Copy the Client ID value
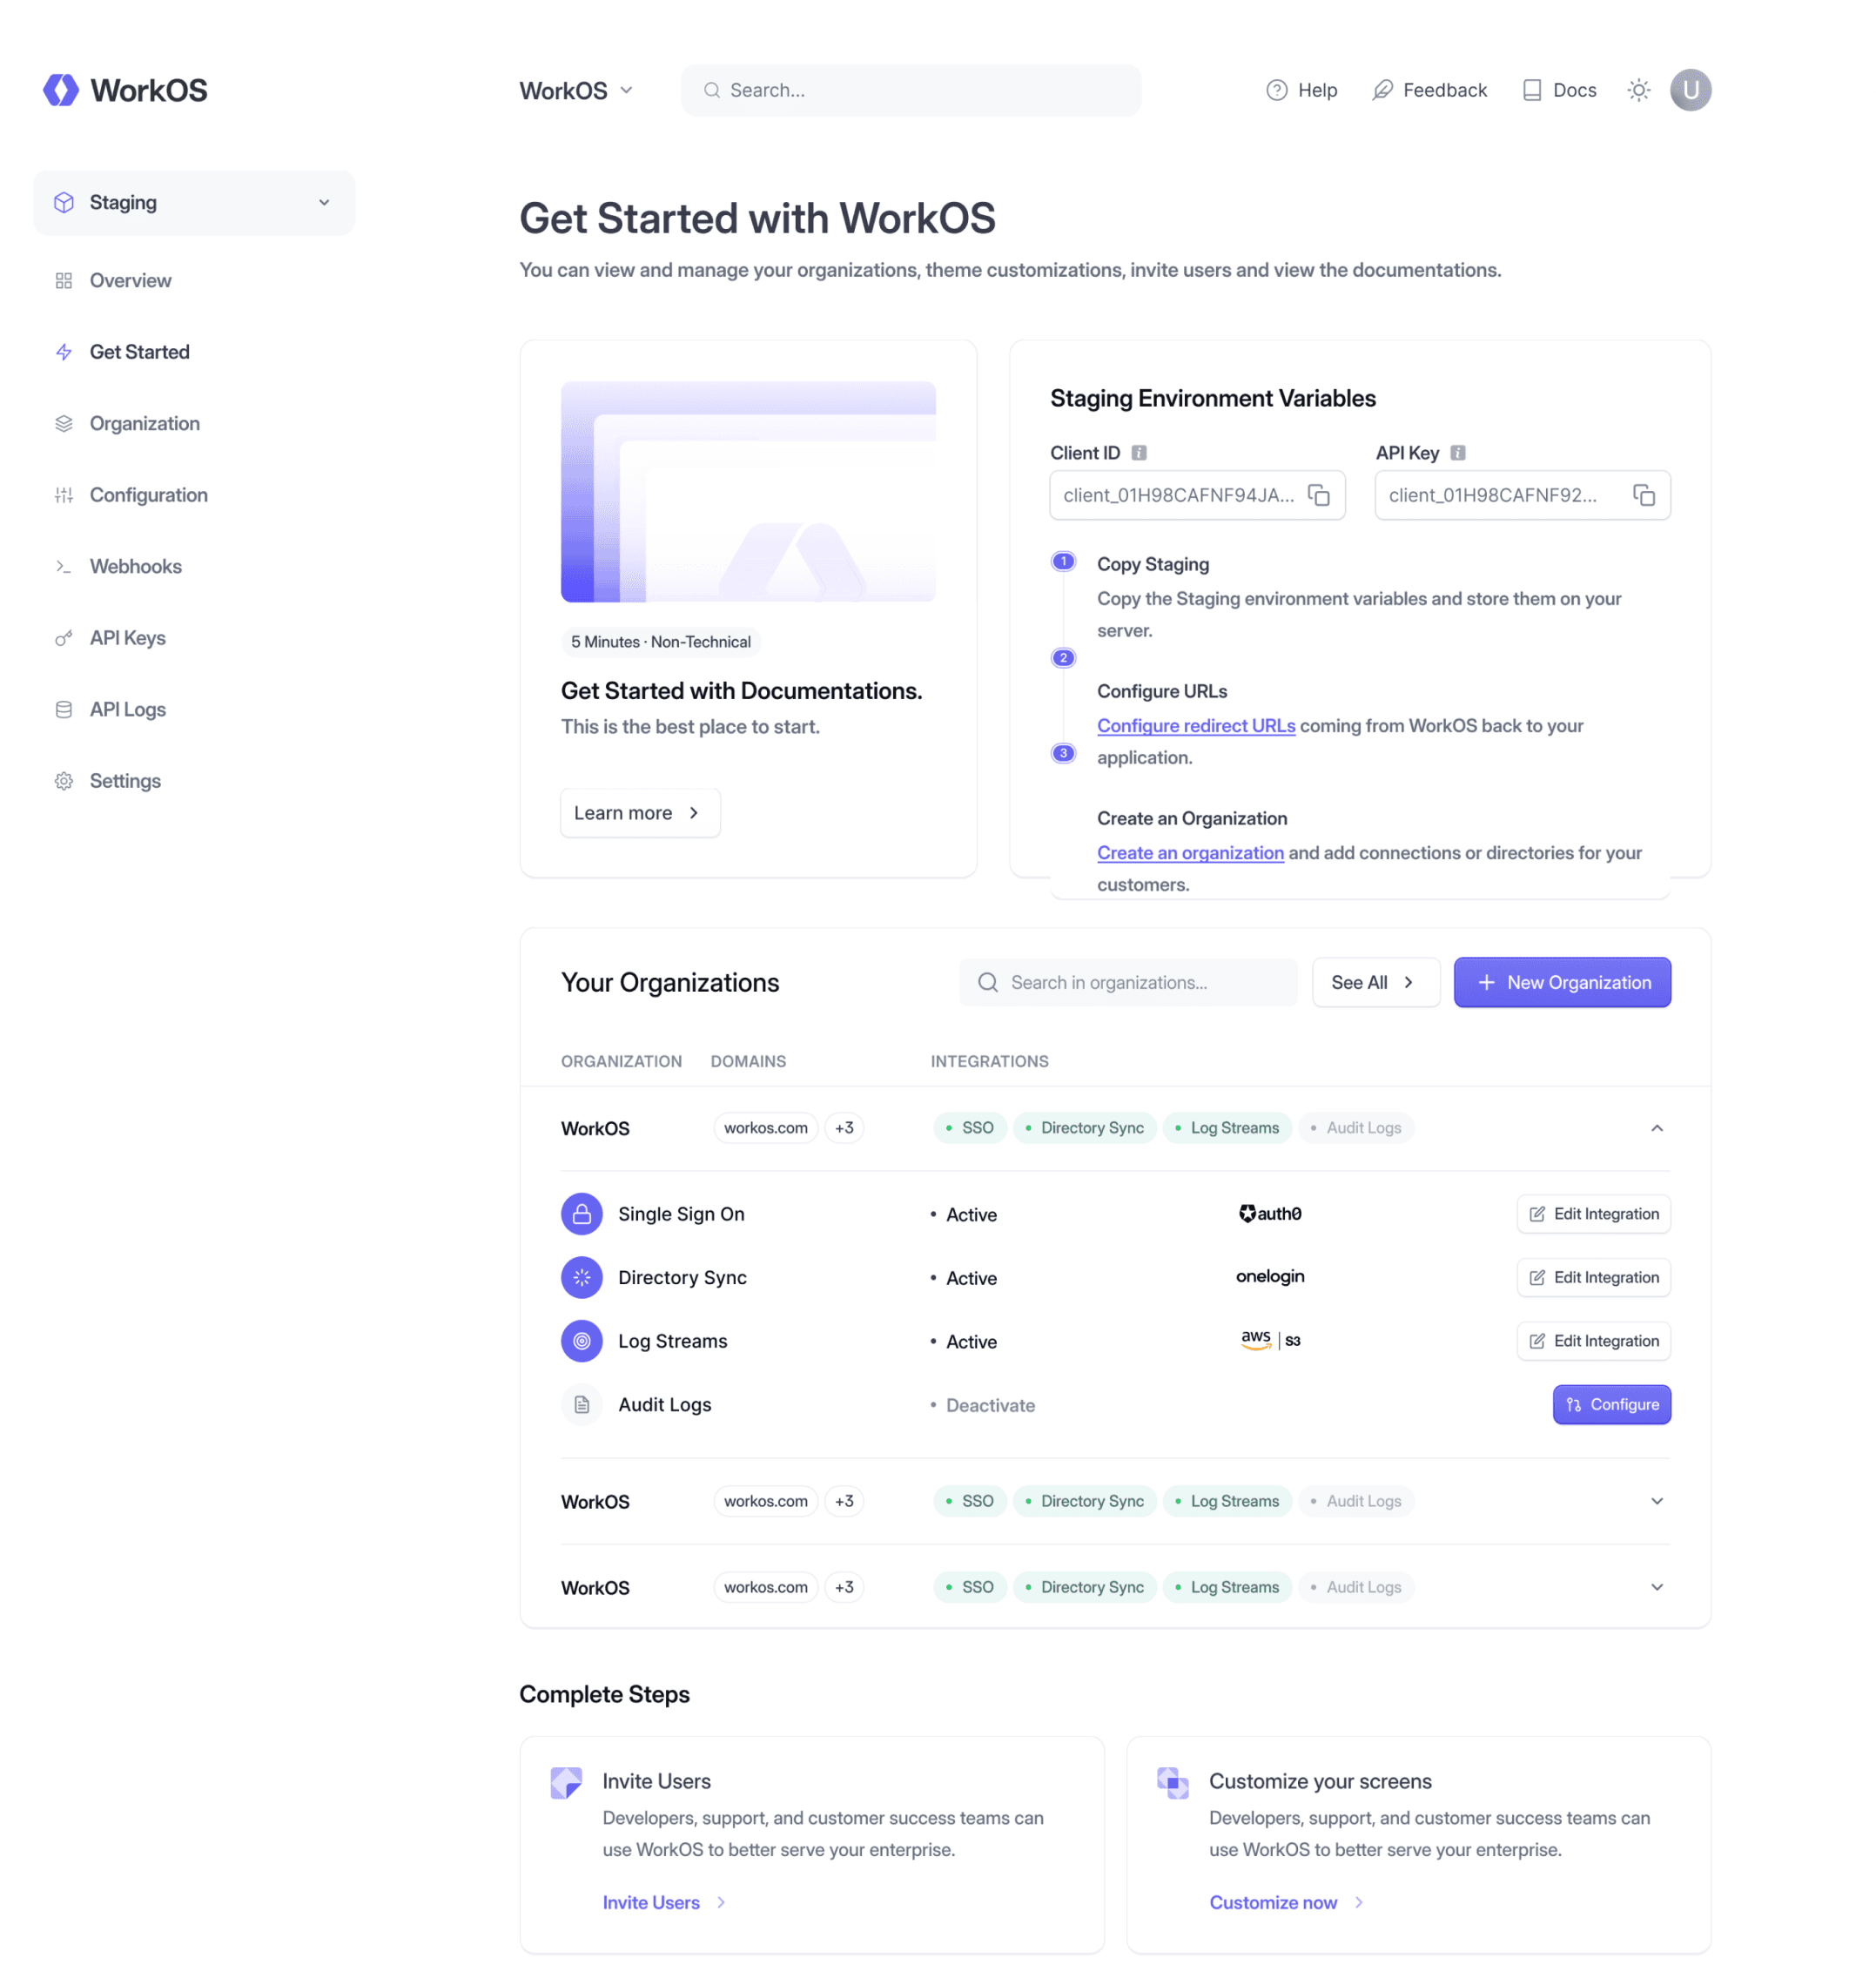 click(1319, 495)
